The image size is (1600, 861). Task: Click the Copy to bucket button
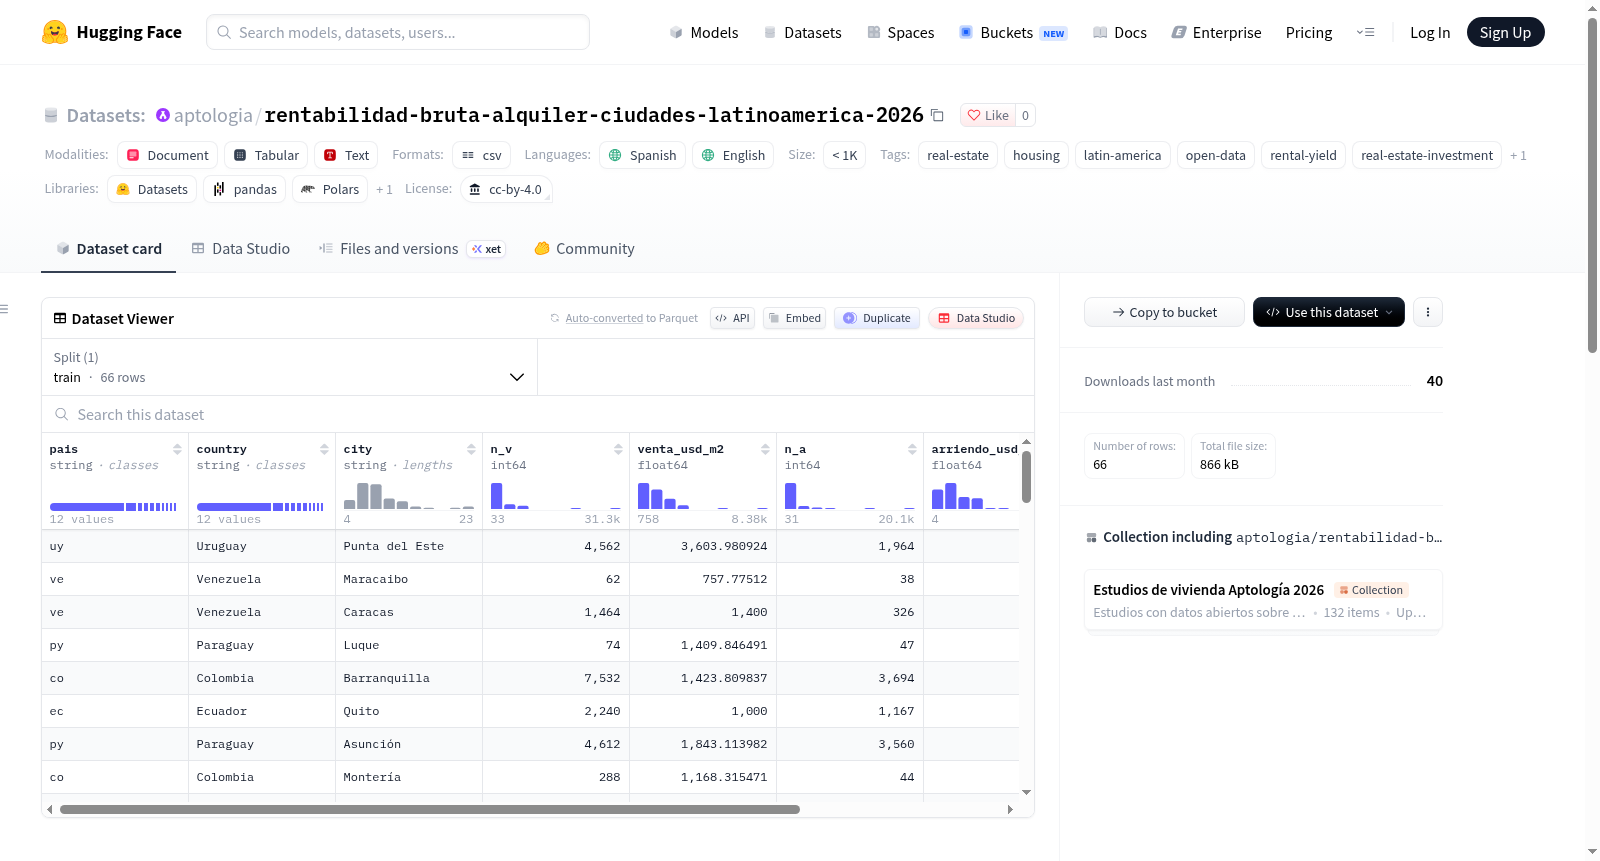tap(1164, 312)
